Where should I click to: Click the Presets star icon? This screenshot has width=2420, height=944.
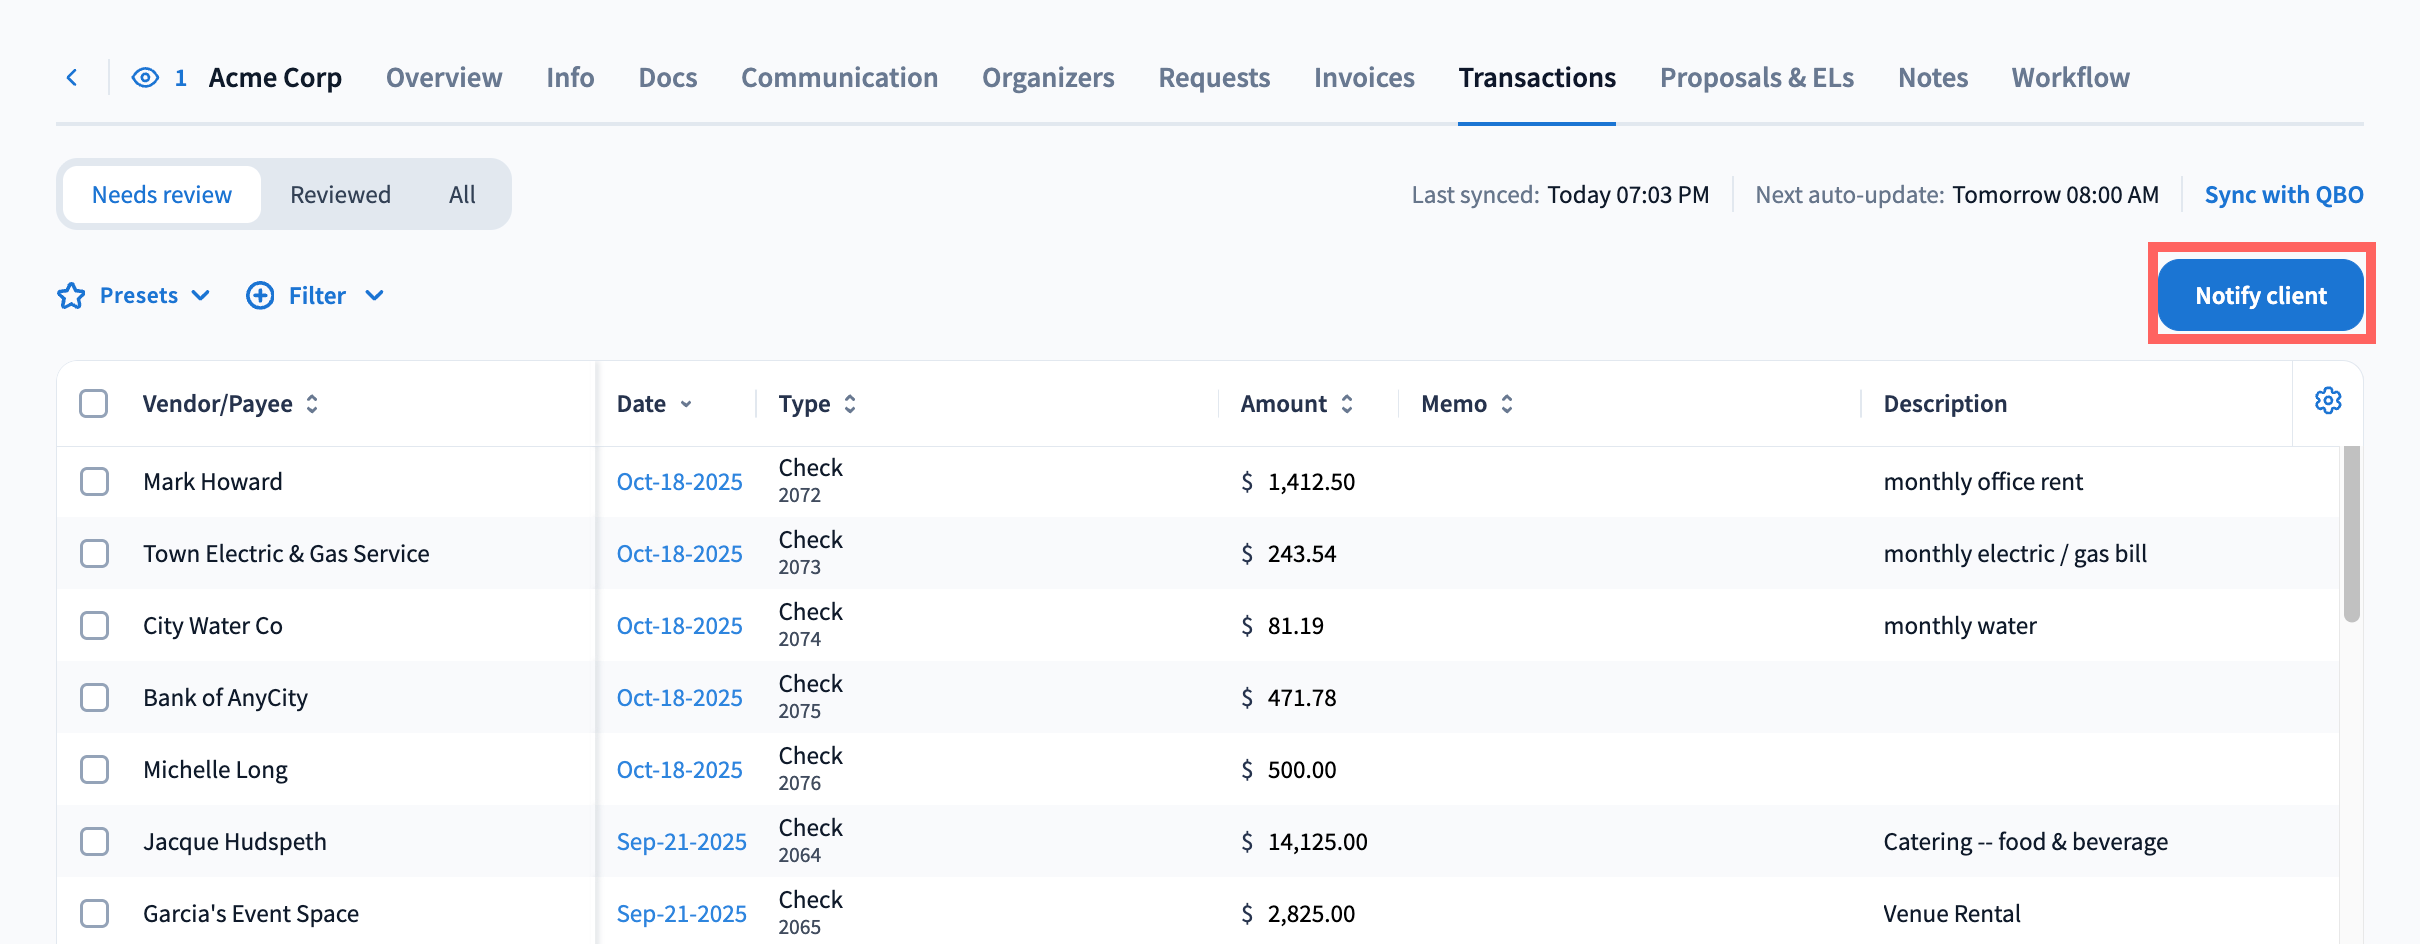click(71, 296)
